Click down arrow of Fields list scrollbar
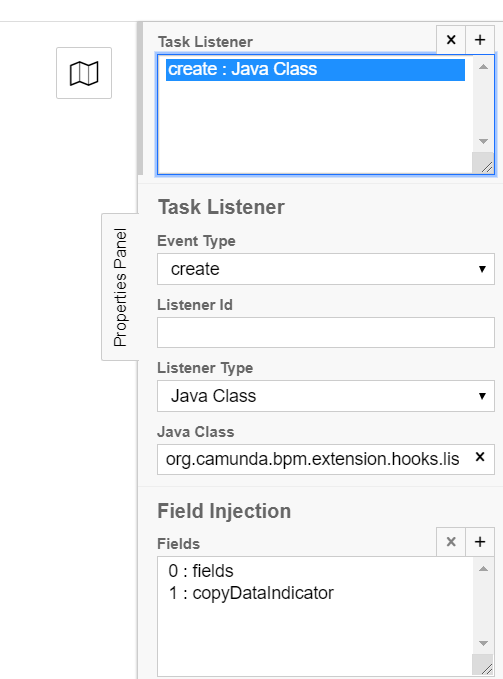 [x=483, y=643]
